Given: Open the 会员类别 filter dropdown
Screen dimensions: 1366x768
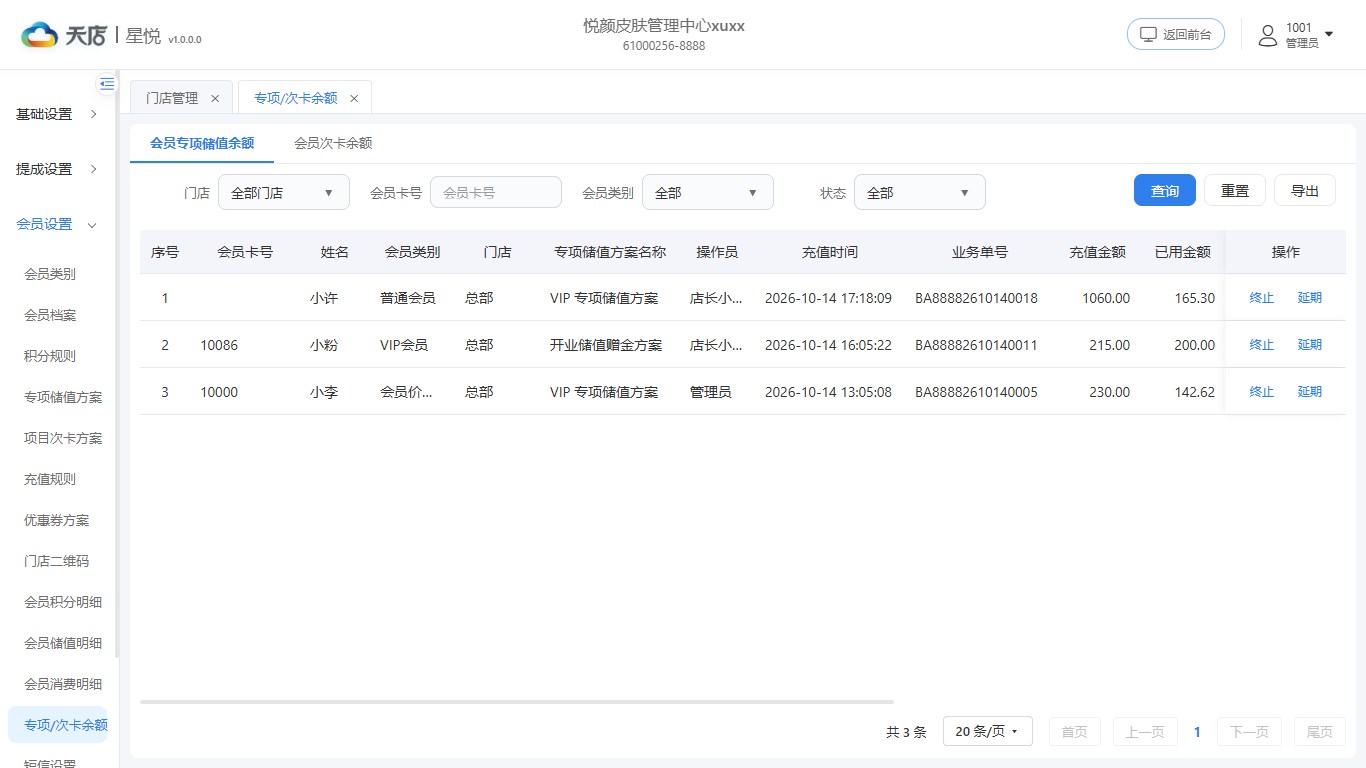Looking at the screenshot, I should (708, 193).
